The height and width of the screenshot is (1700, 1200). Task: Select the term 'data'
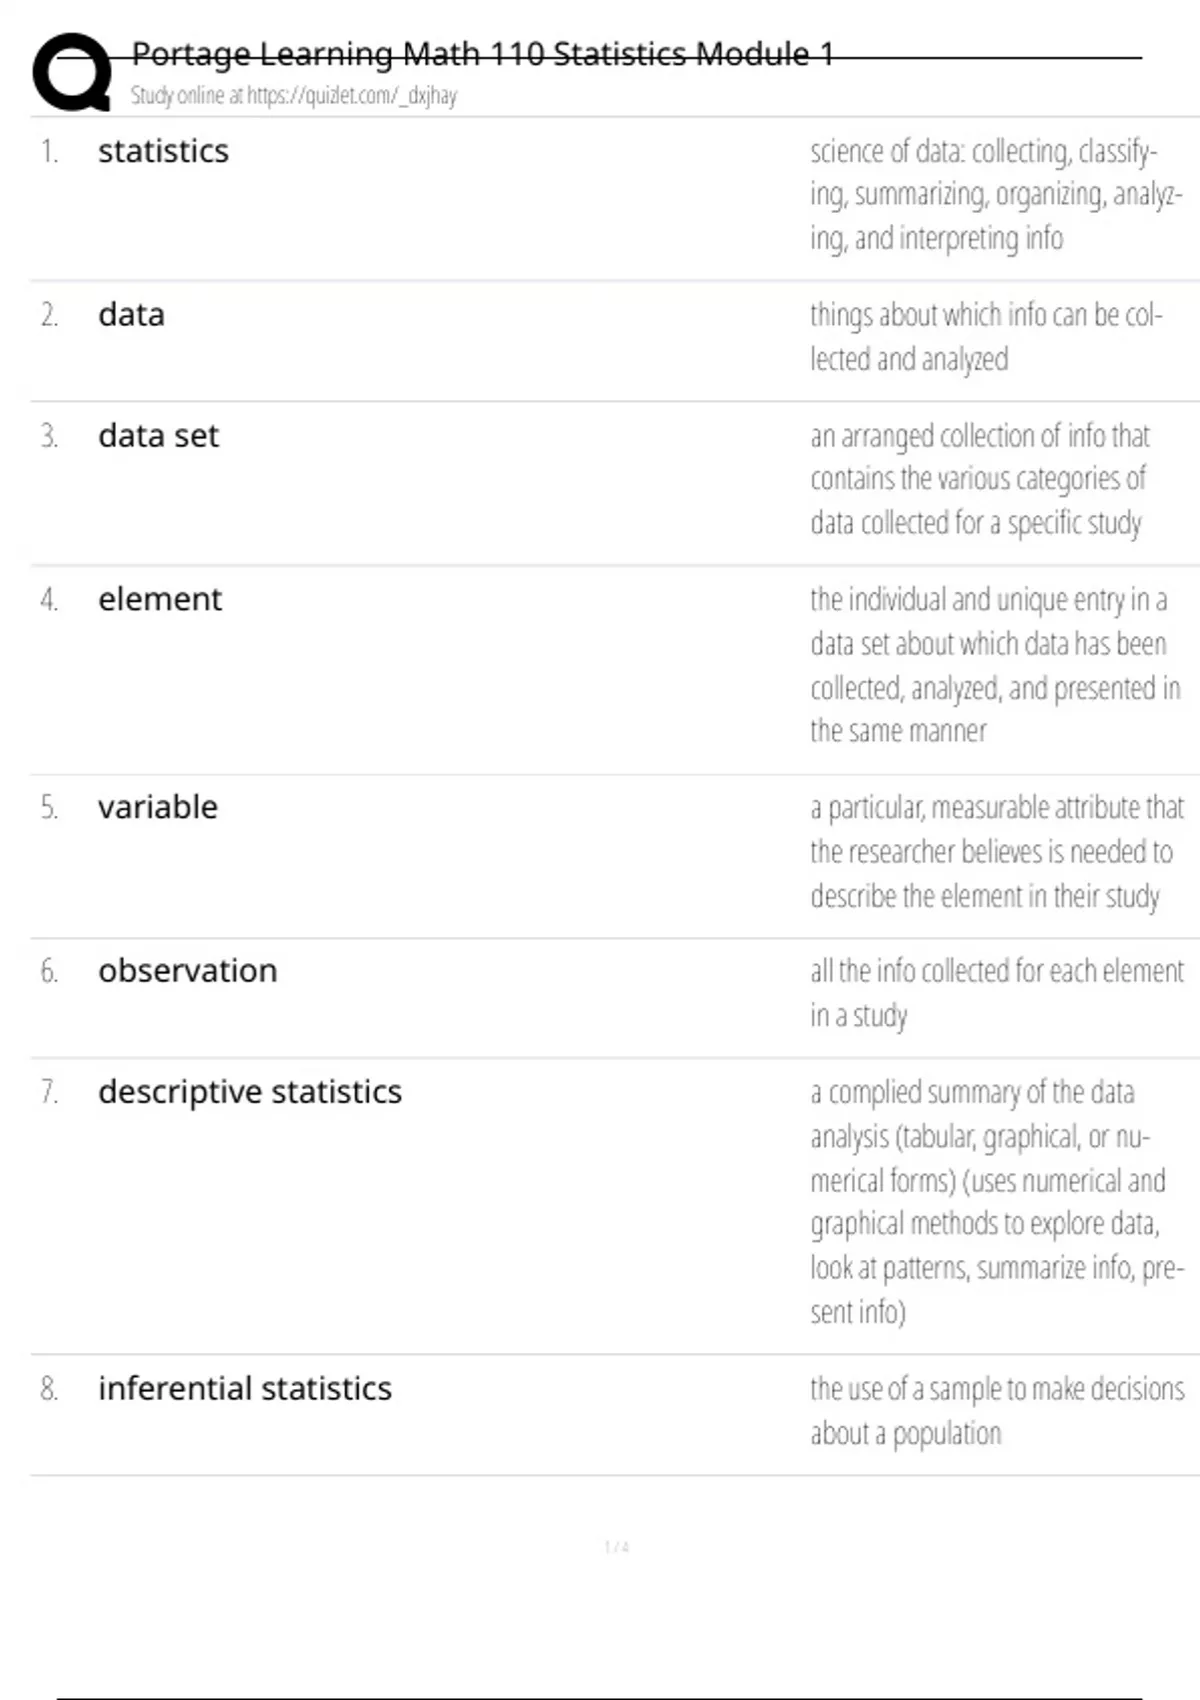point(131,315)
